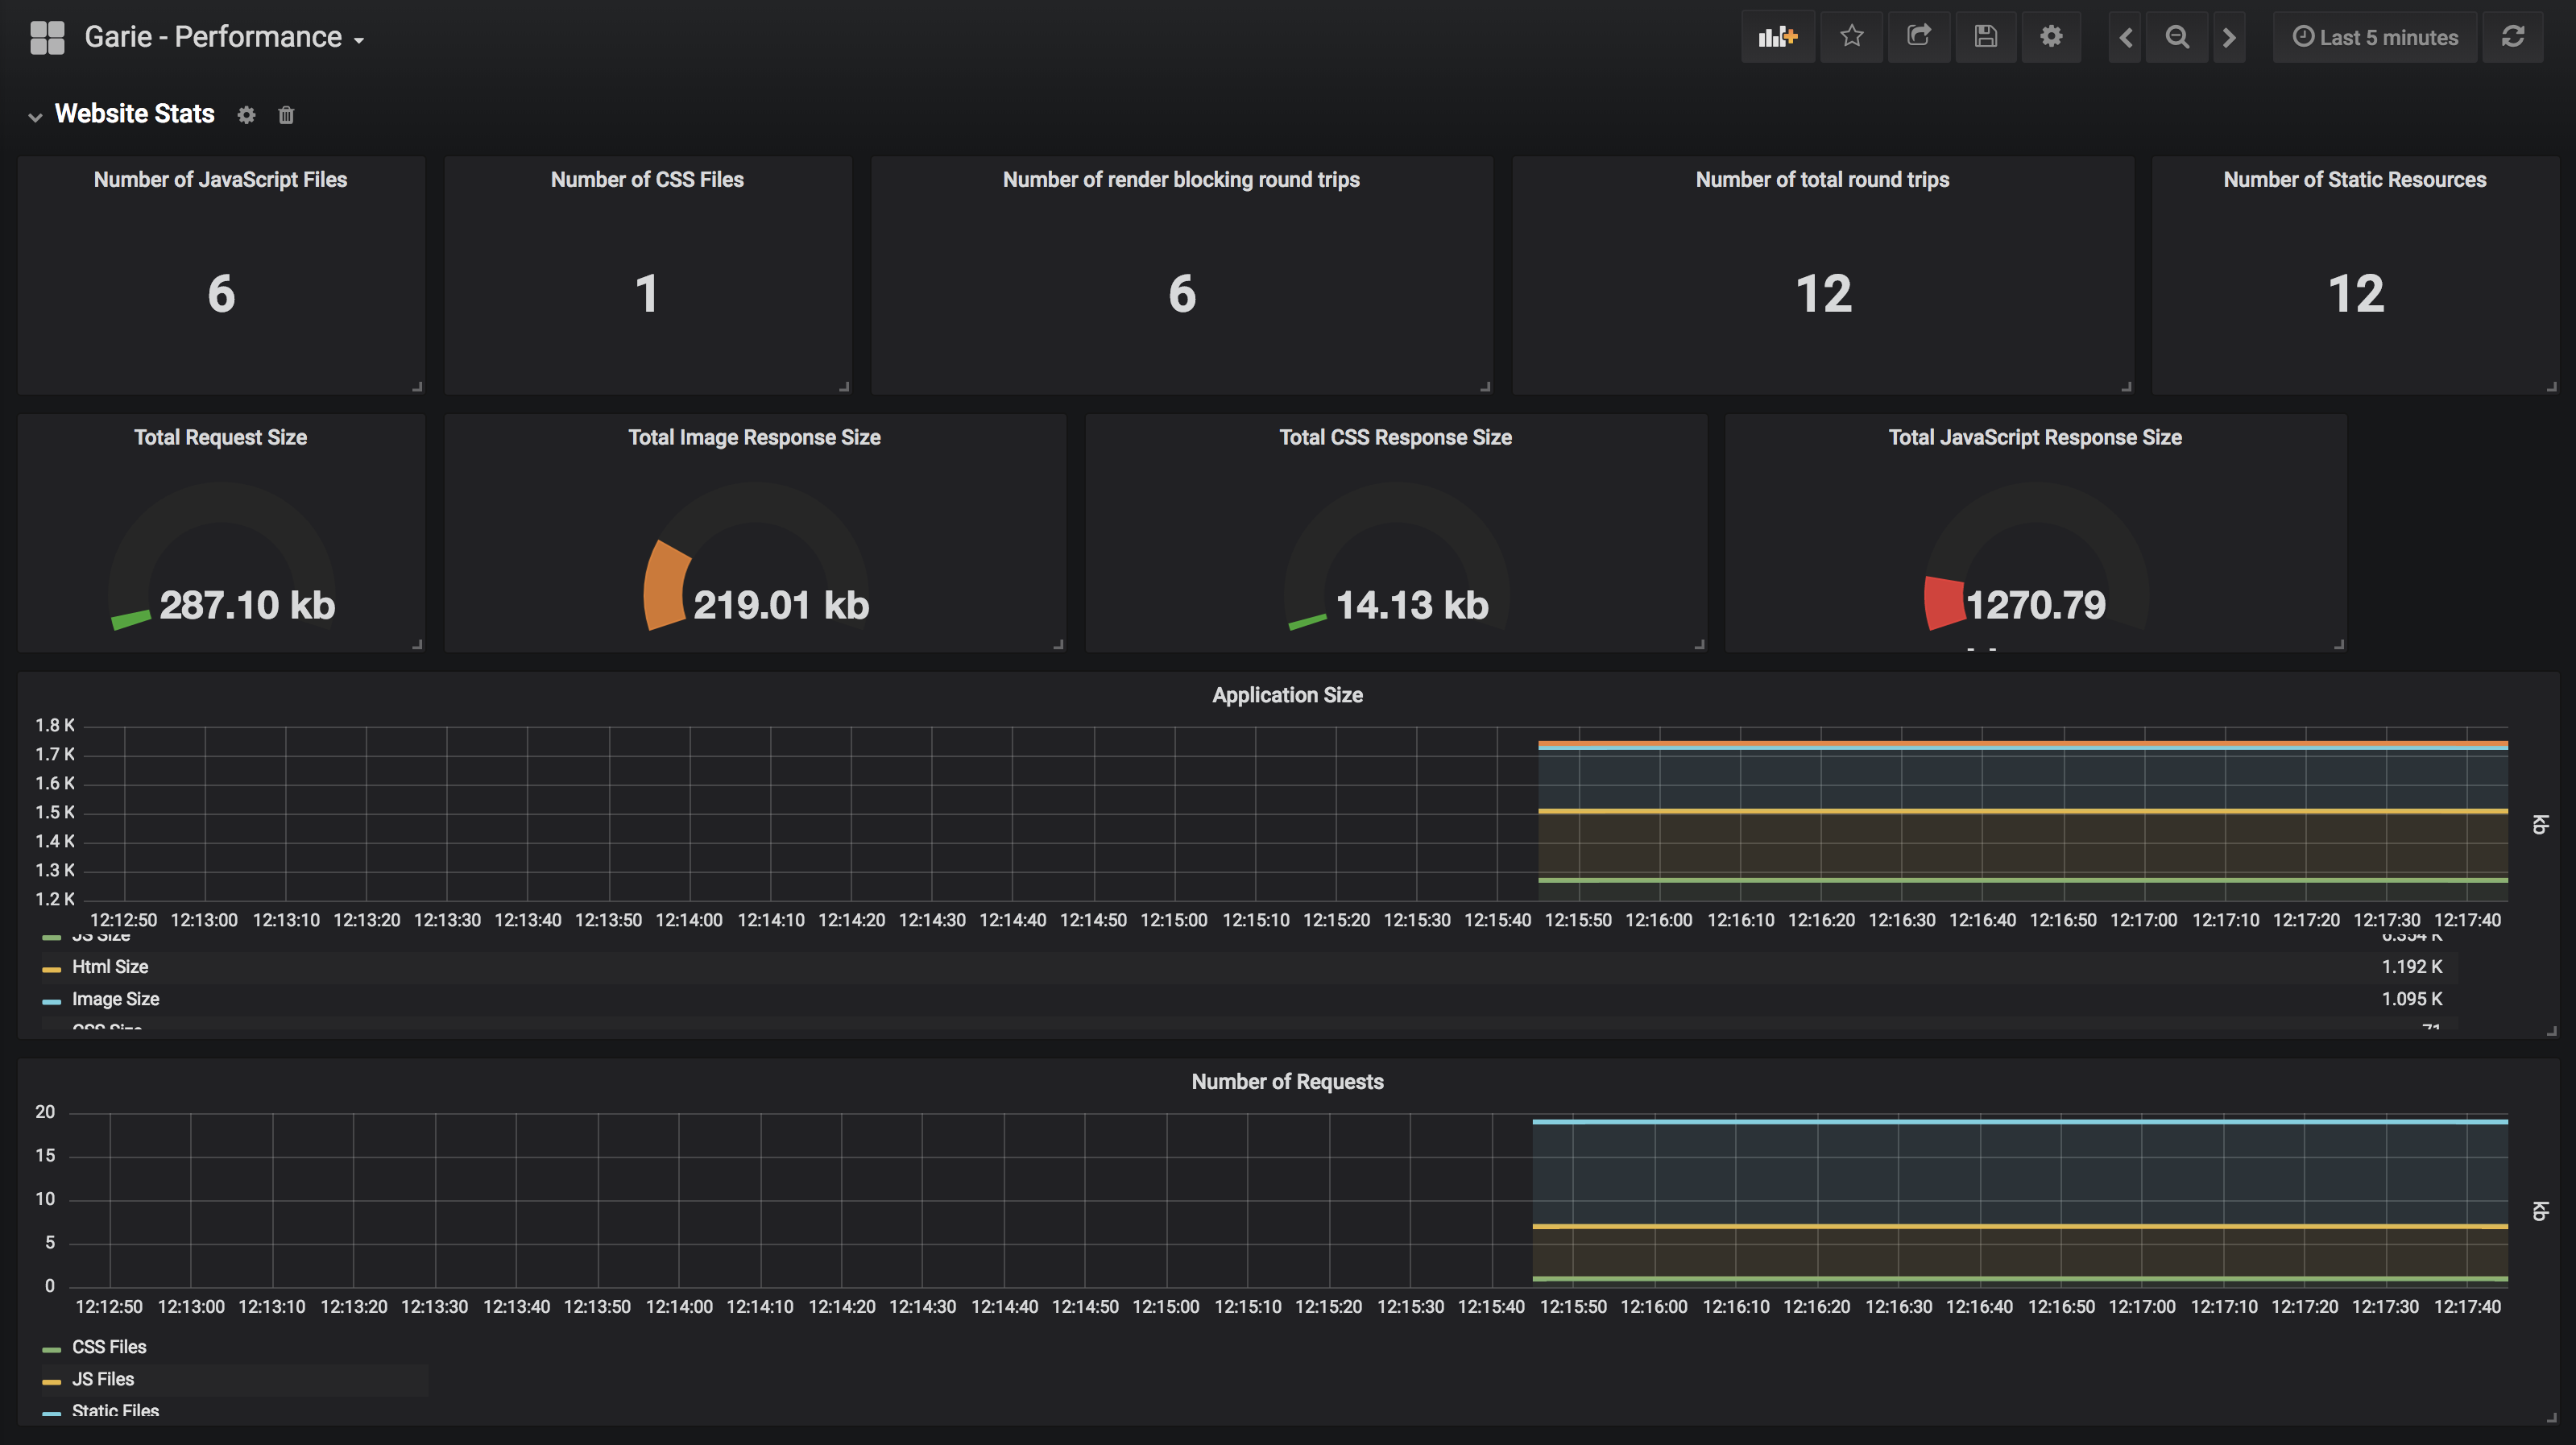The image size is (2576, 1445).
Task: Refresh the dashboard
Action: pos(2512,37)
